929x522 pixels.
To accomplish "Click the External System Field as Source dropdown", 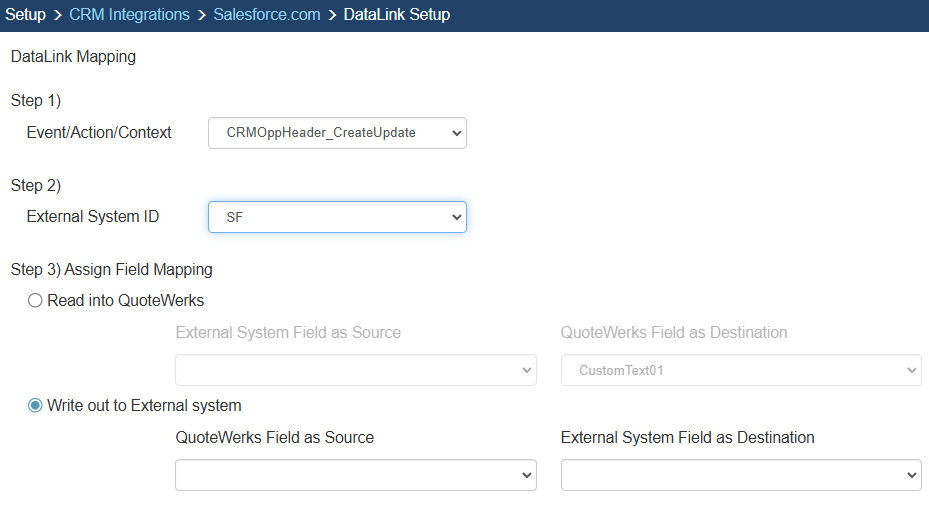I will [x=355, y=370].
